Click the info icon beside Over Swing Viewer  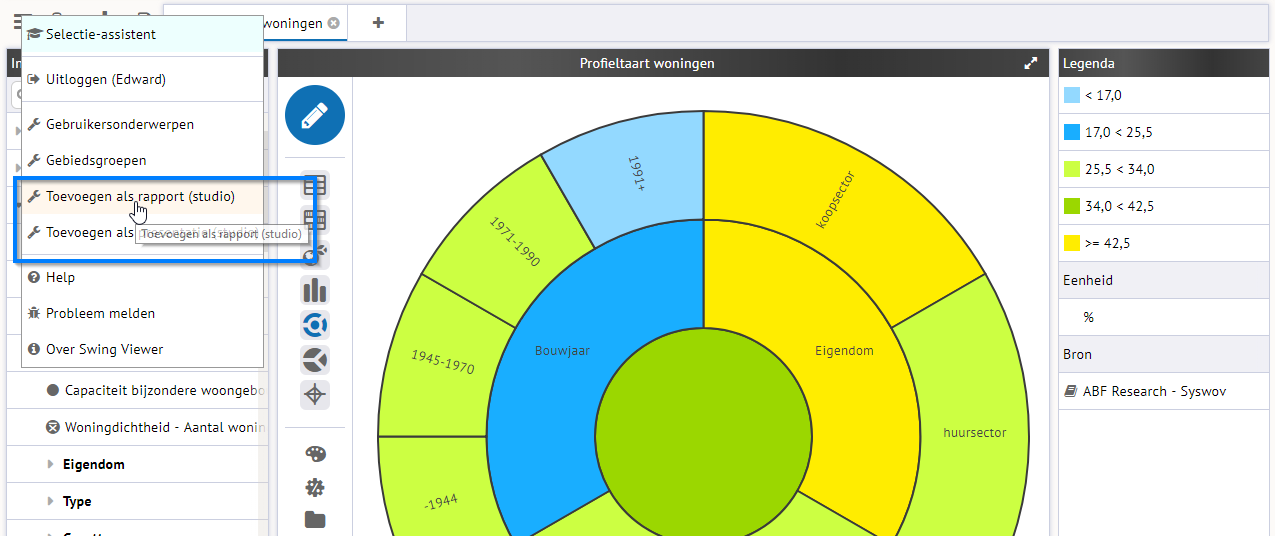tap(34, 349)
